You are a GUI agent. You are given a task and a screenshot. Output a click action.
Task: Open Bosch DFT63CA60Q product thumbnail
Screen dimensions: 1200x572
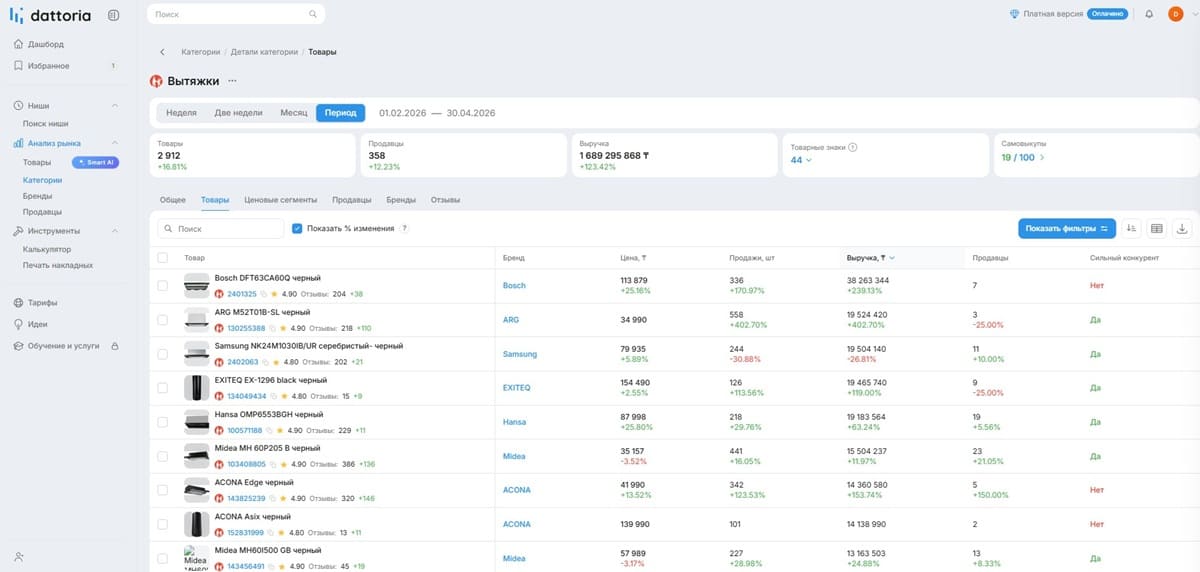coord(196,286)
